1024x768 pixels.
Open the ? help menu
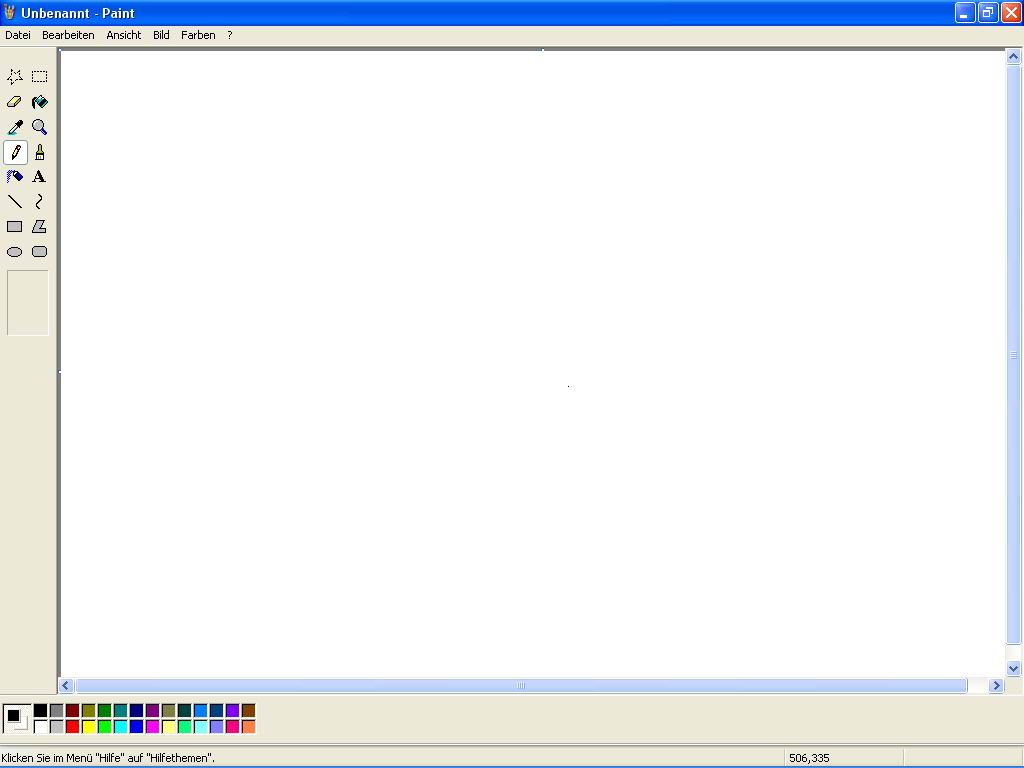point(230,35)
